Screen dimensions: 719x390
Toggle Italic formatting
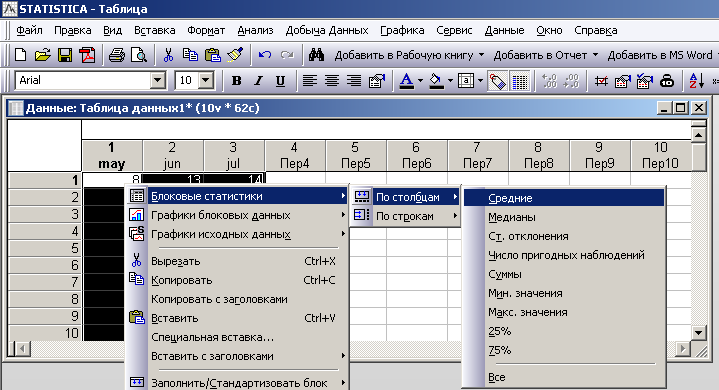coord(259,81)
